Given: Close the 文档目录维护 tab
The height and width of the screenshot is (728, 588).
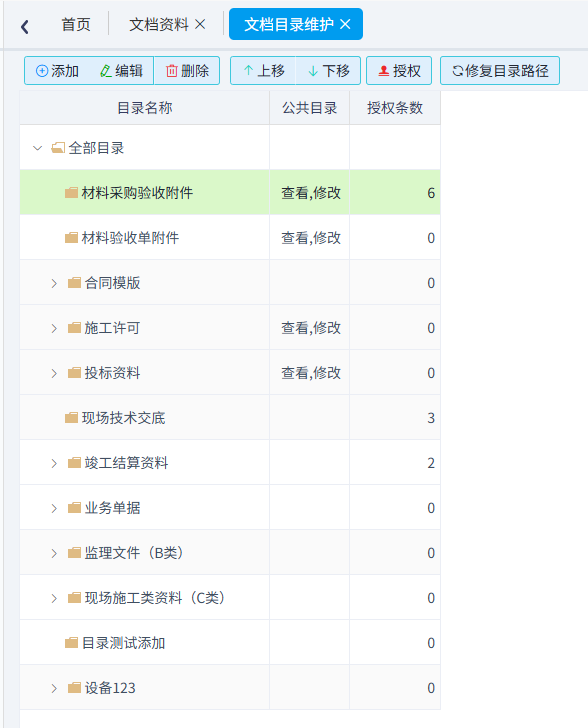Looking at the screenshot, I should pos(345,24).
